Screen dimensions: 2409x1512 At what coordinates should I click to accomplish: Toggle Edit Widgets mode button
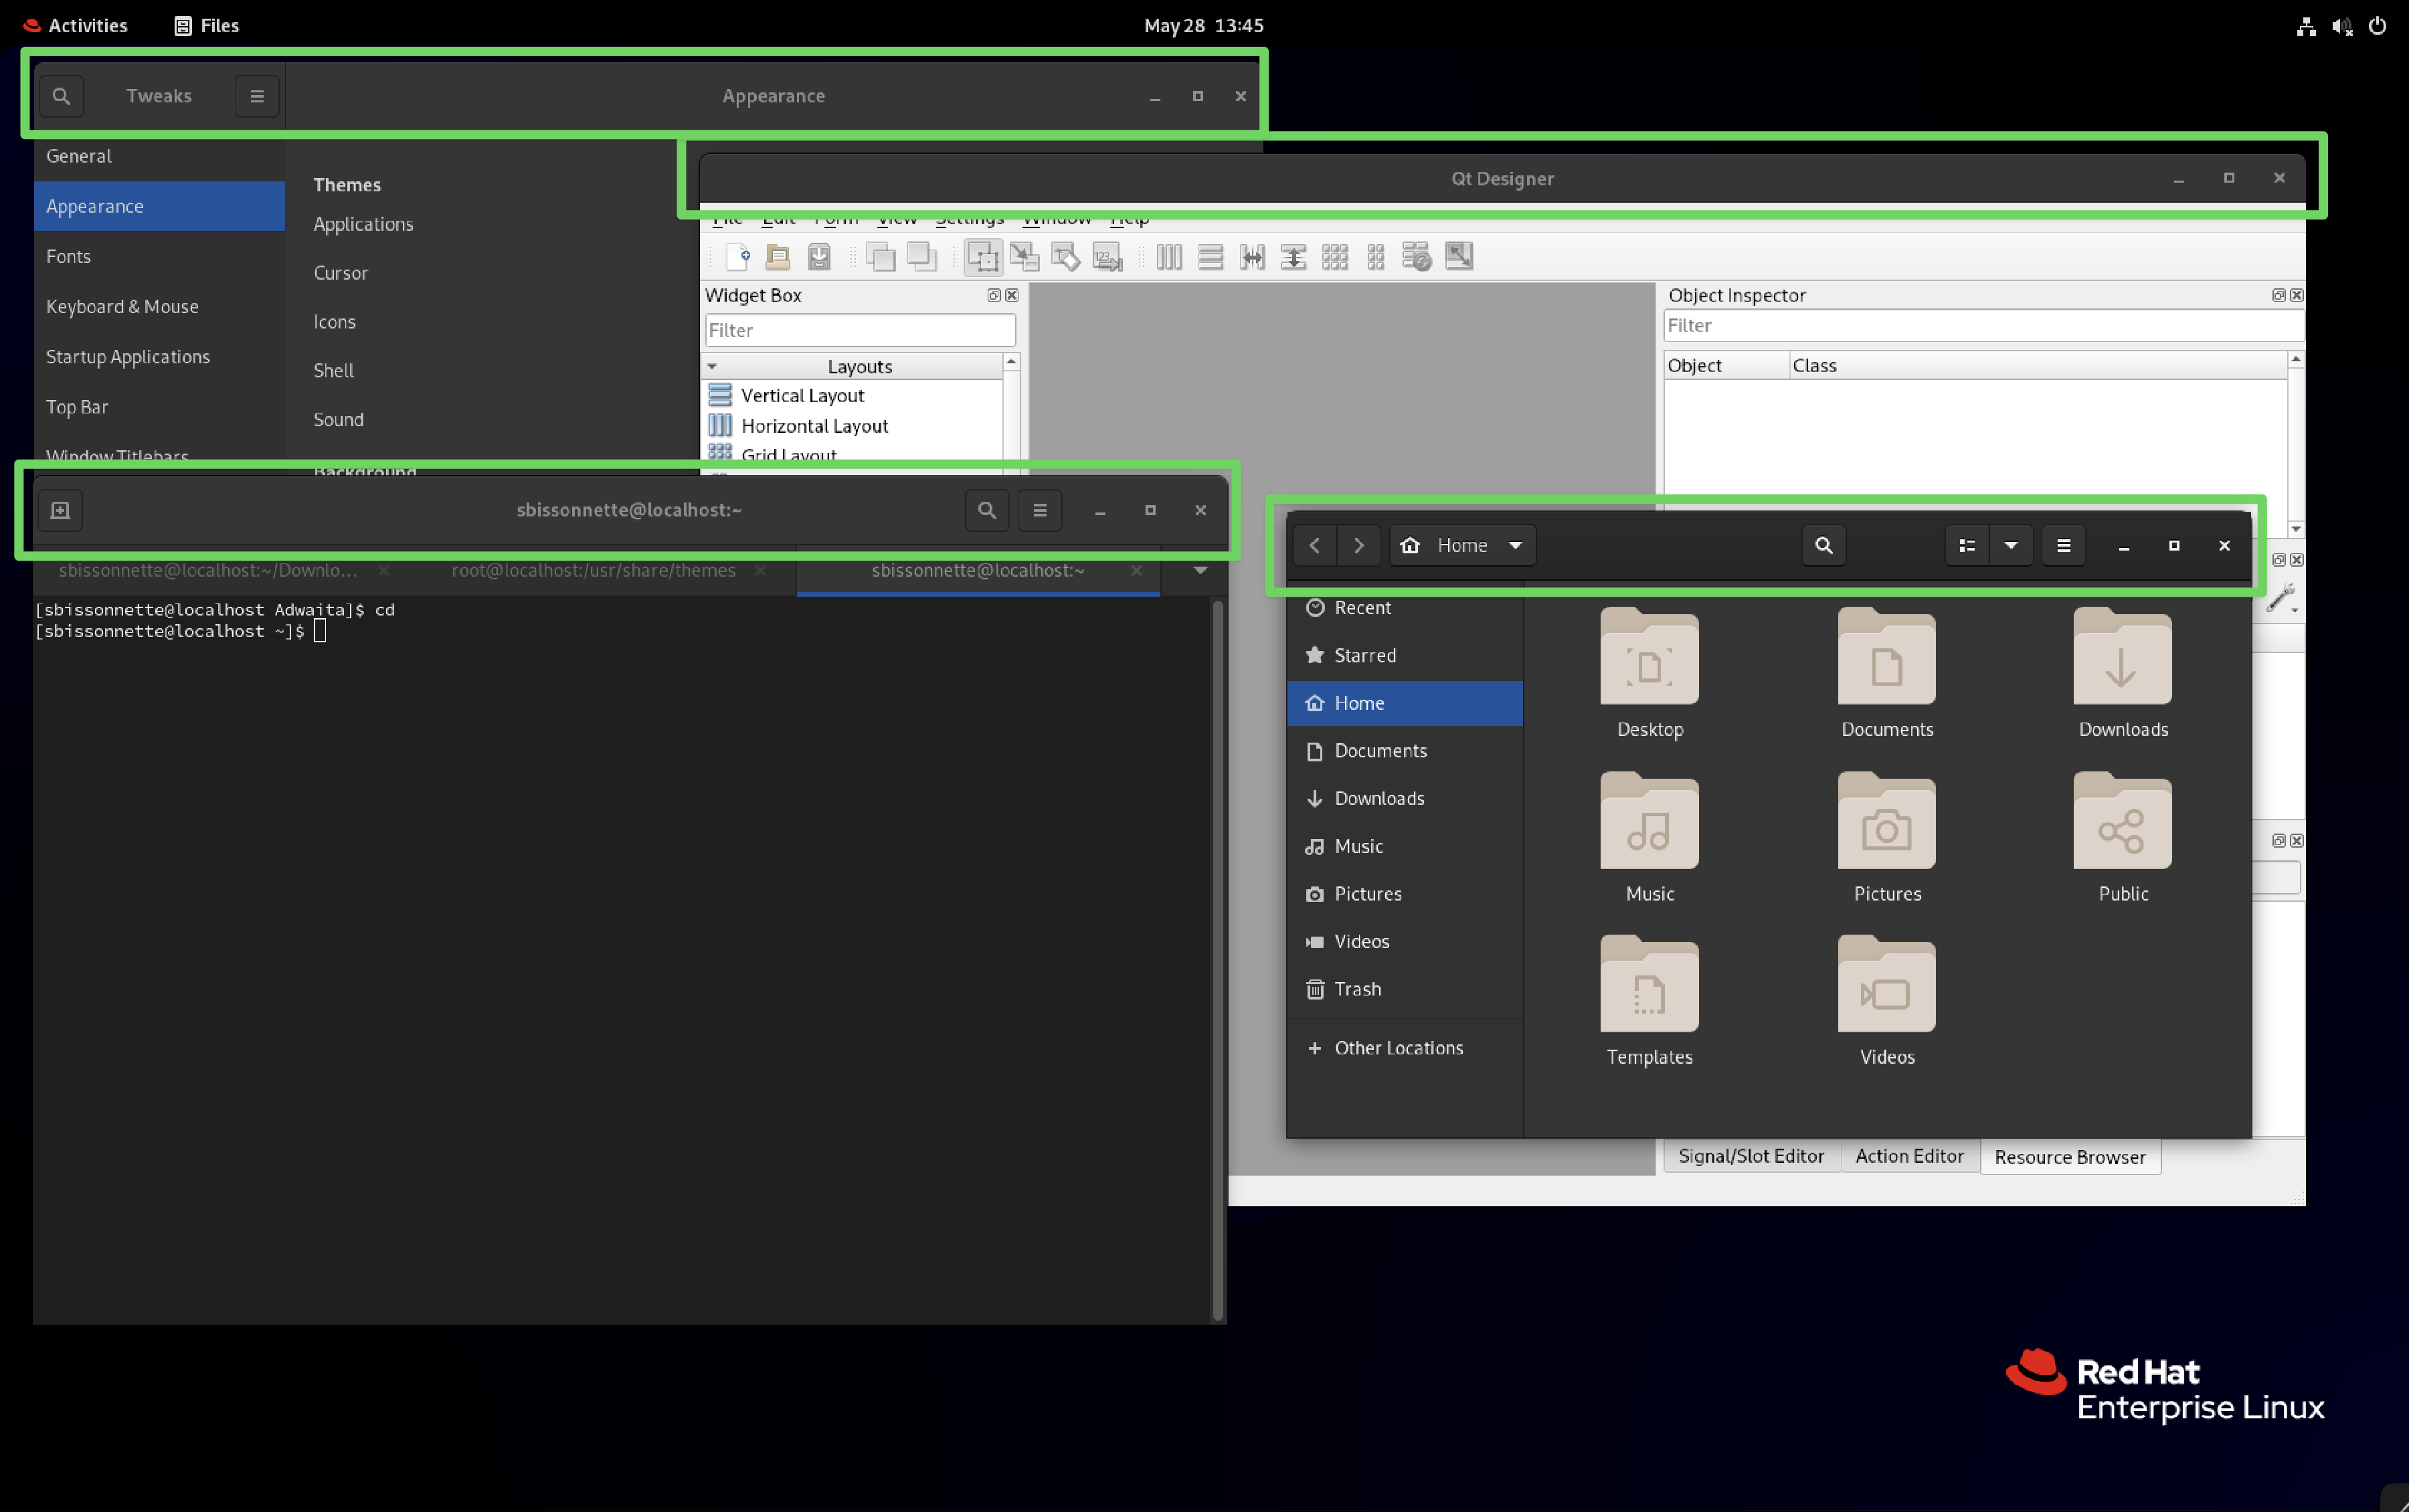(983, 257)
